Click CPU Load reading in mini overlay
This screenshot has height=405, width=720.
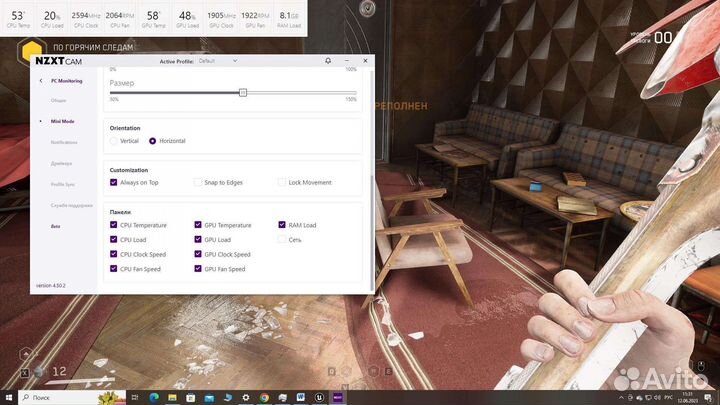(52, 19)
